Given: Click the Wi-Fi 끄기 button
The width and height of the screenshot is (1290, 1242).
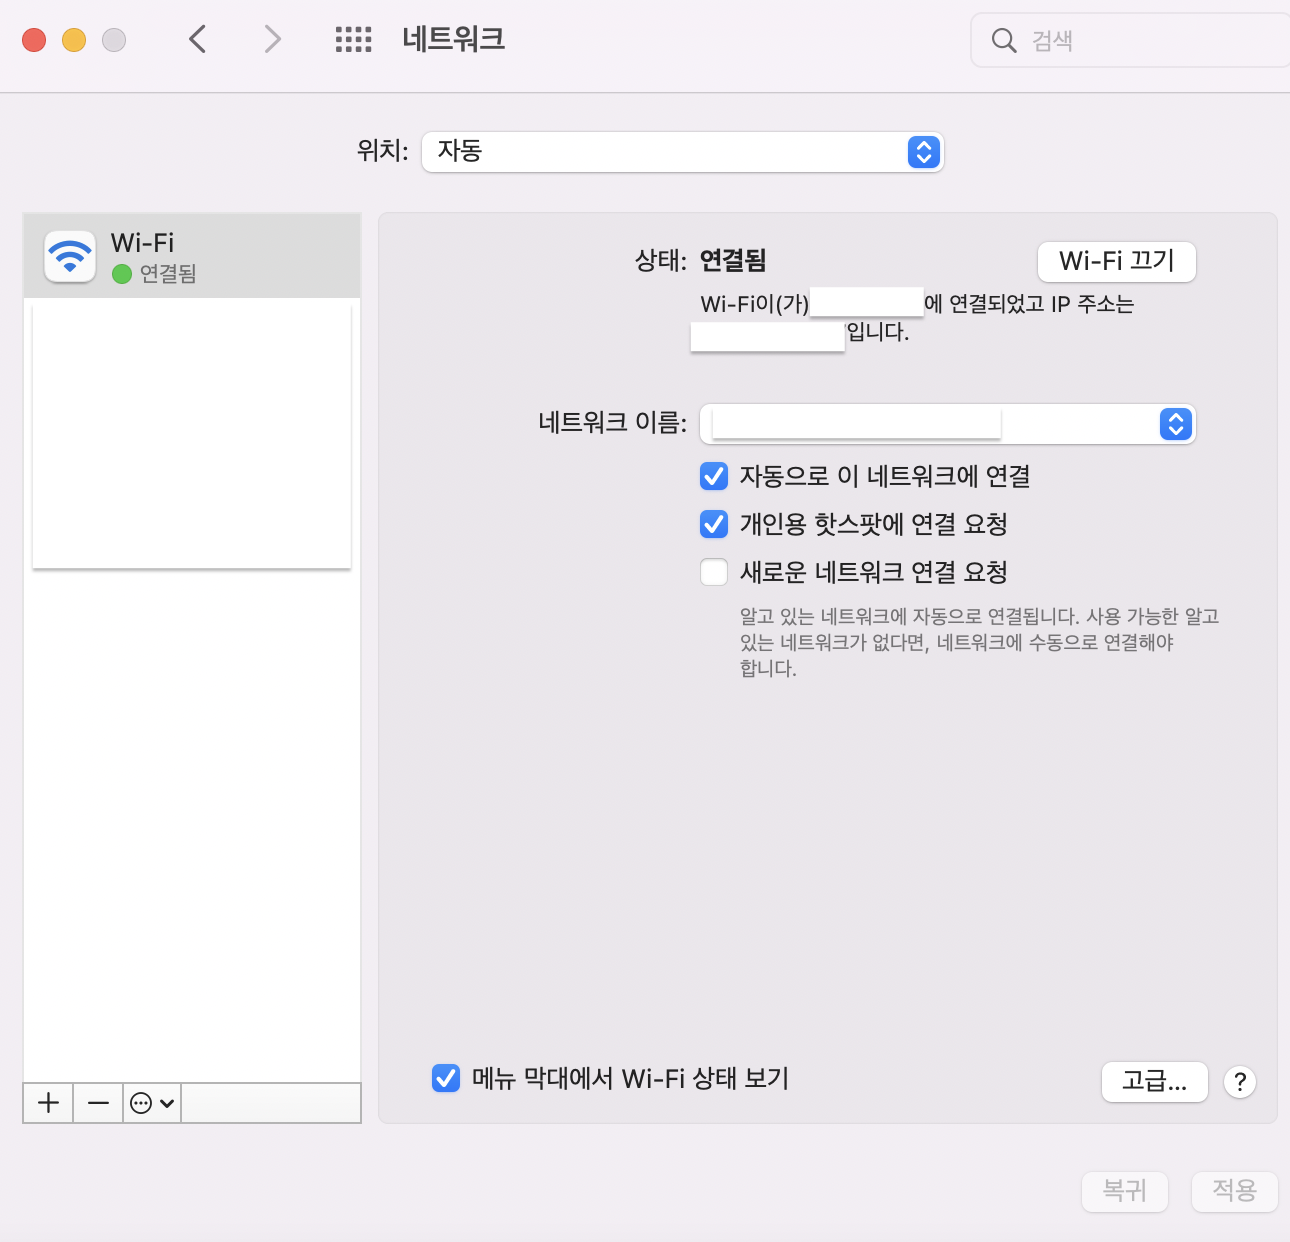Looking at the screenshot, I should click(x=1116, y=262).
